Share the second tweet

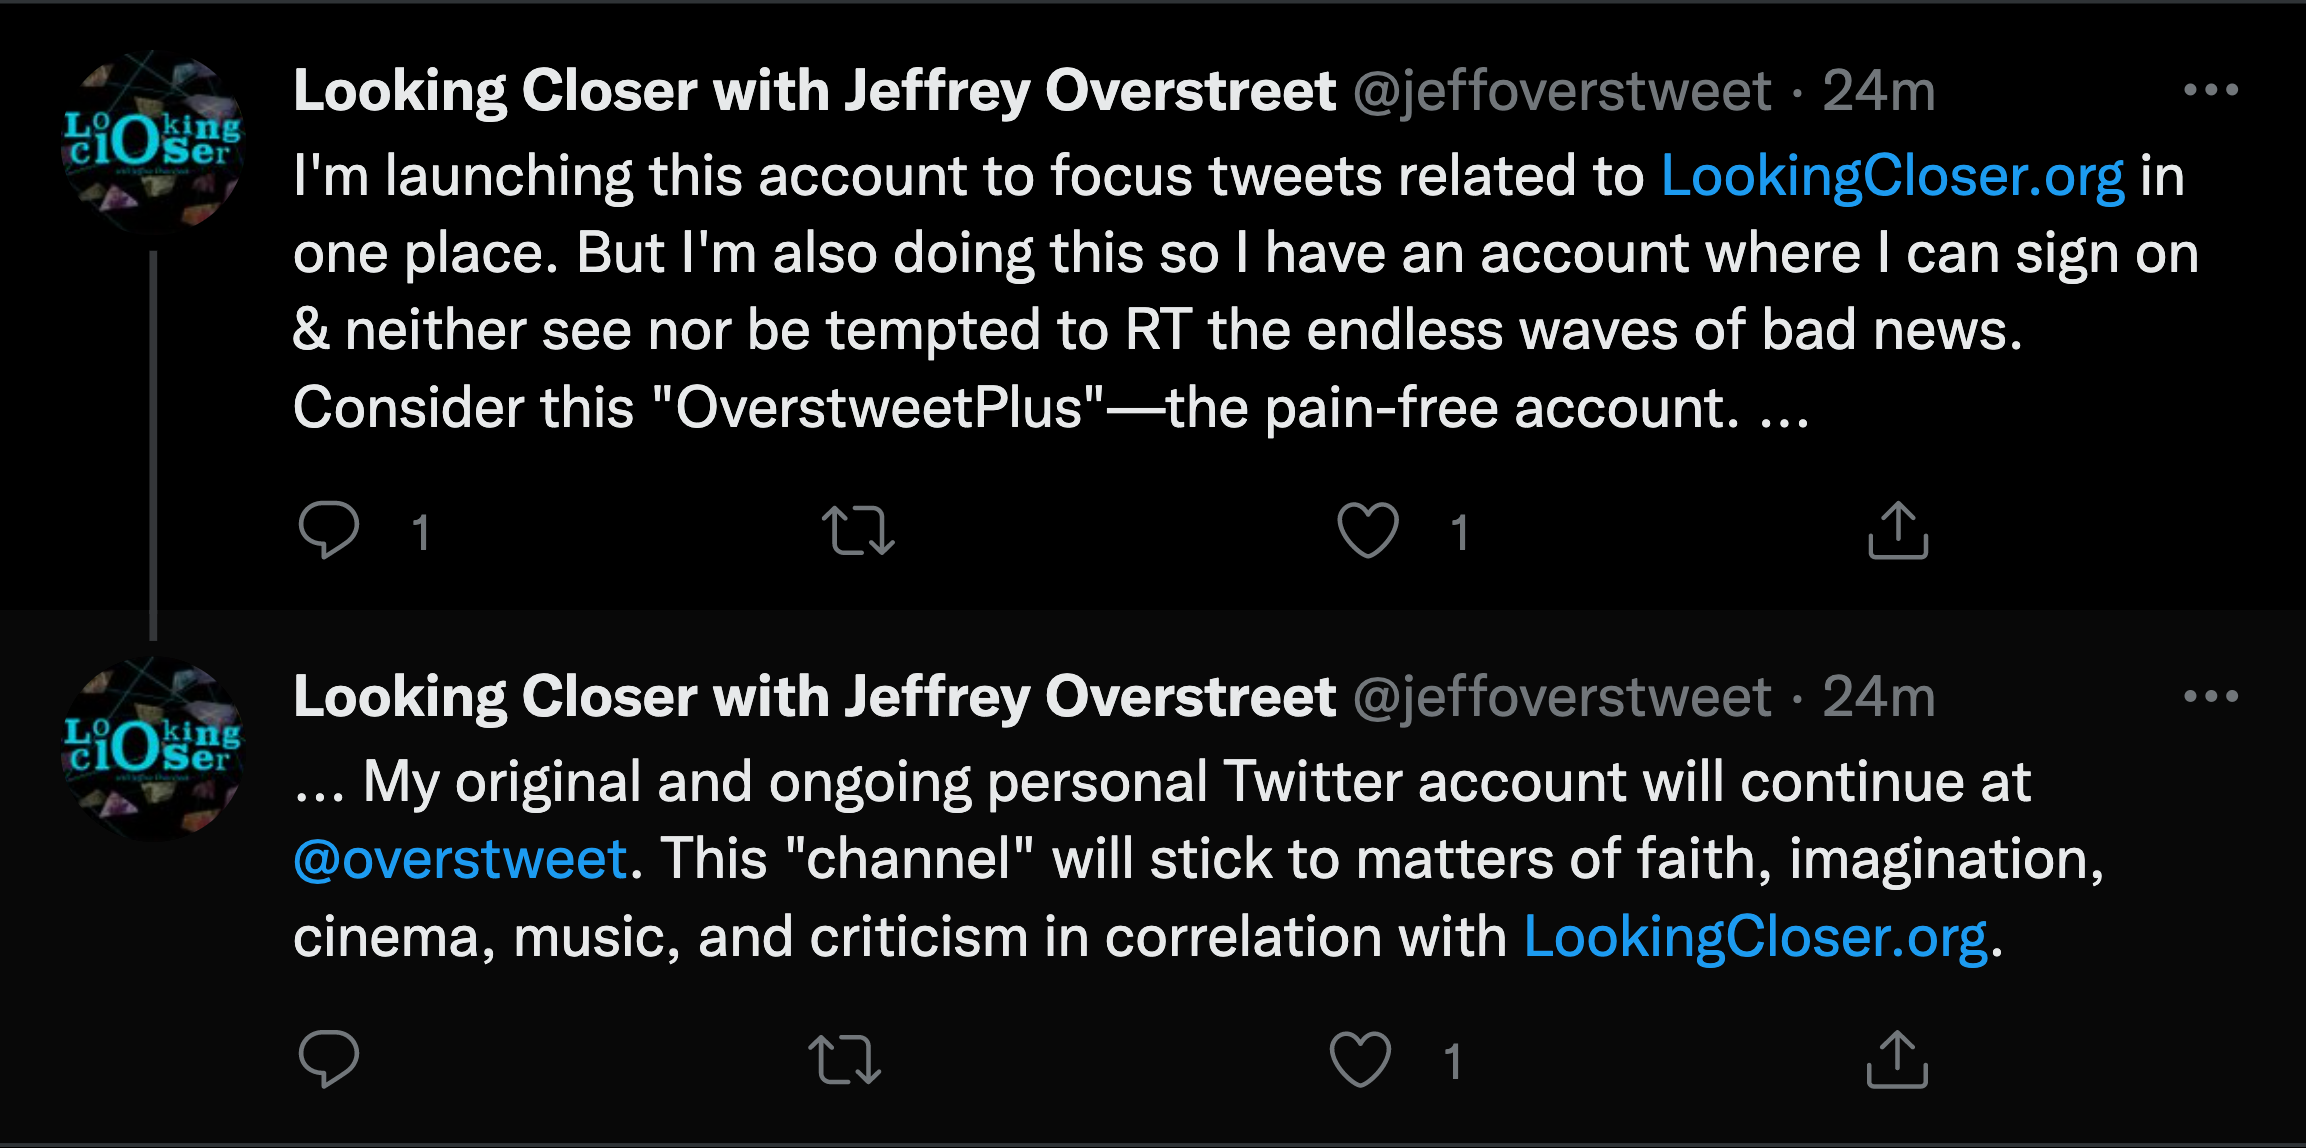tap(1898, 1059)
